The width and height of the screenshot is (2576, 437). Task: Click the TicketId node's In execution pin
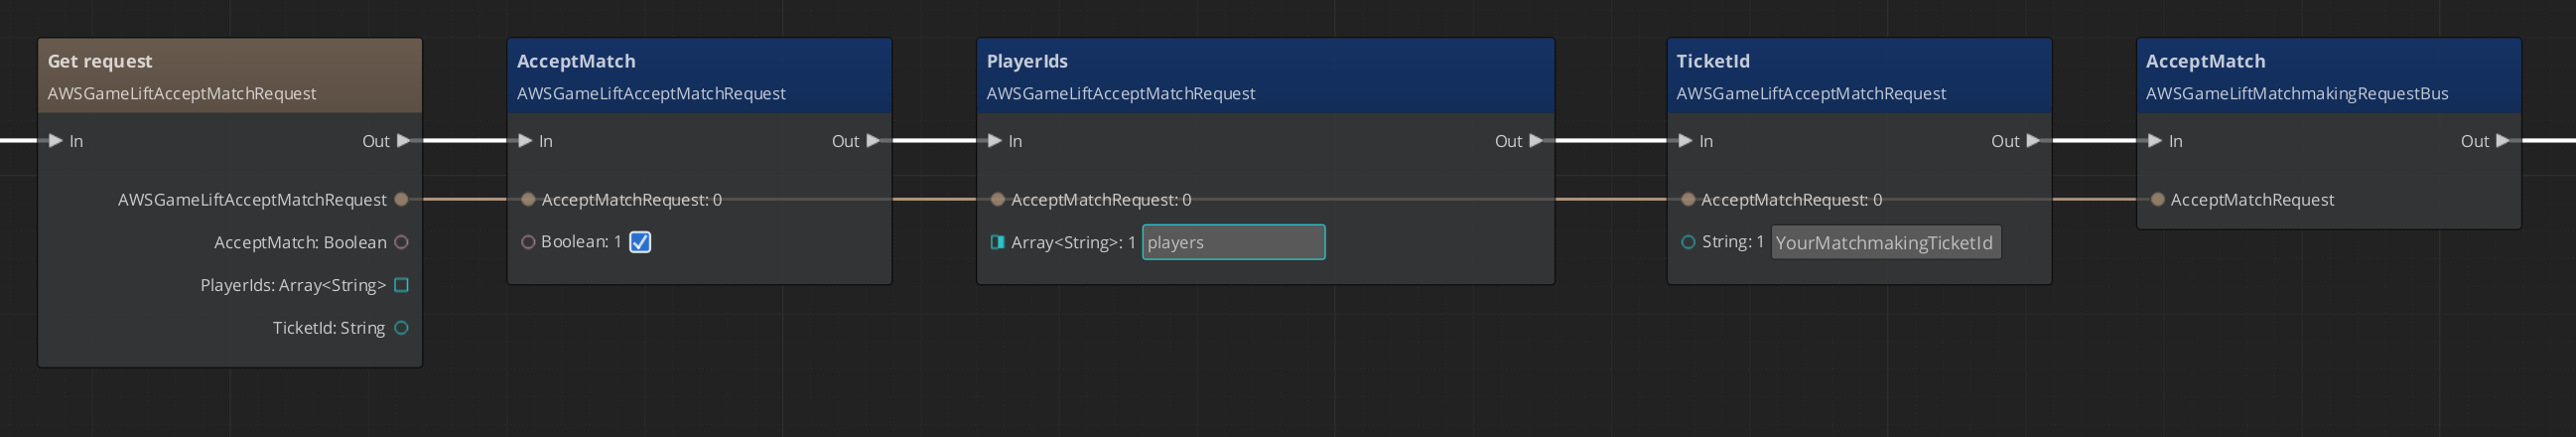tap(1686, 141)
